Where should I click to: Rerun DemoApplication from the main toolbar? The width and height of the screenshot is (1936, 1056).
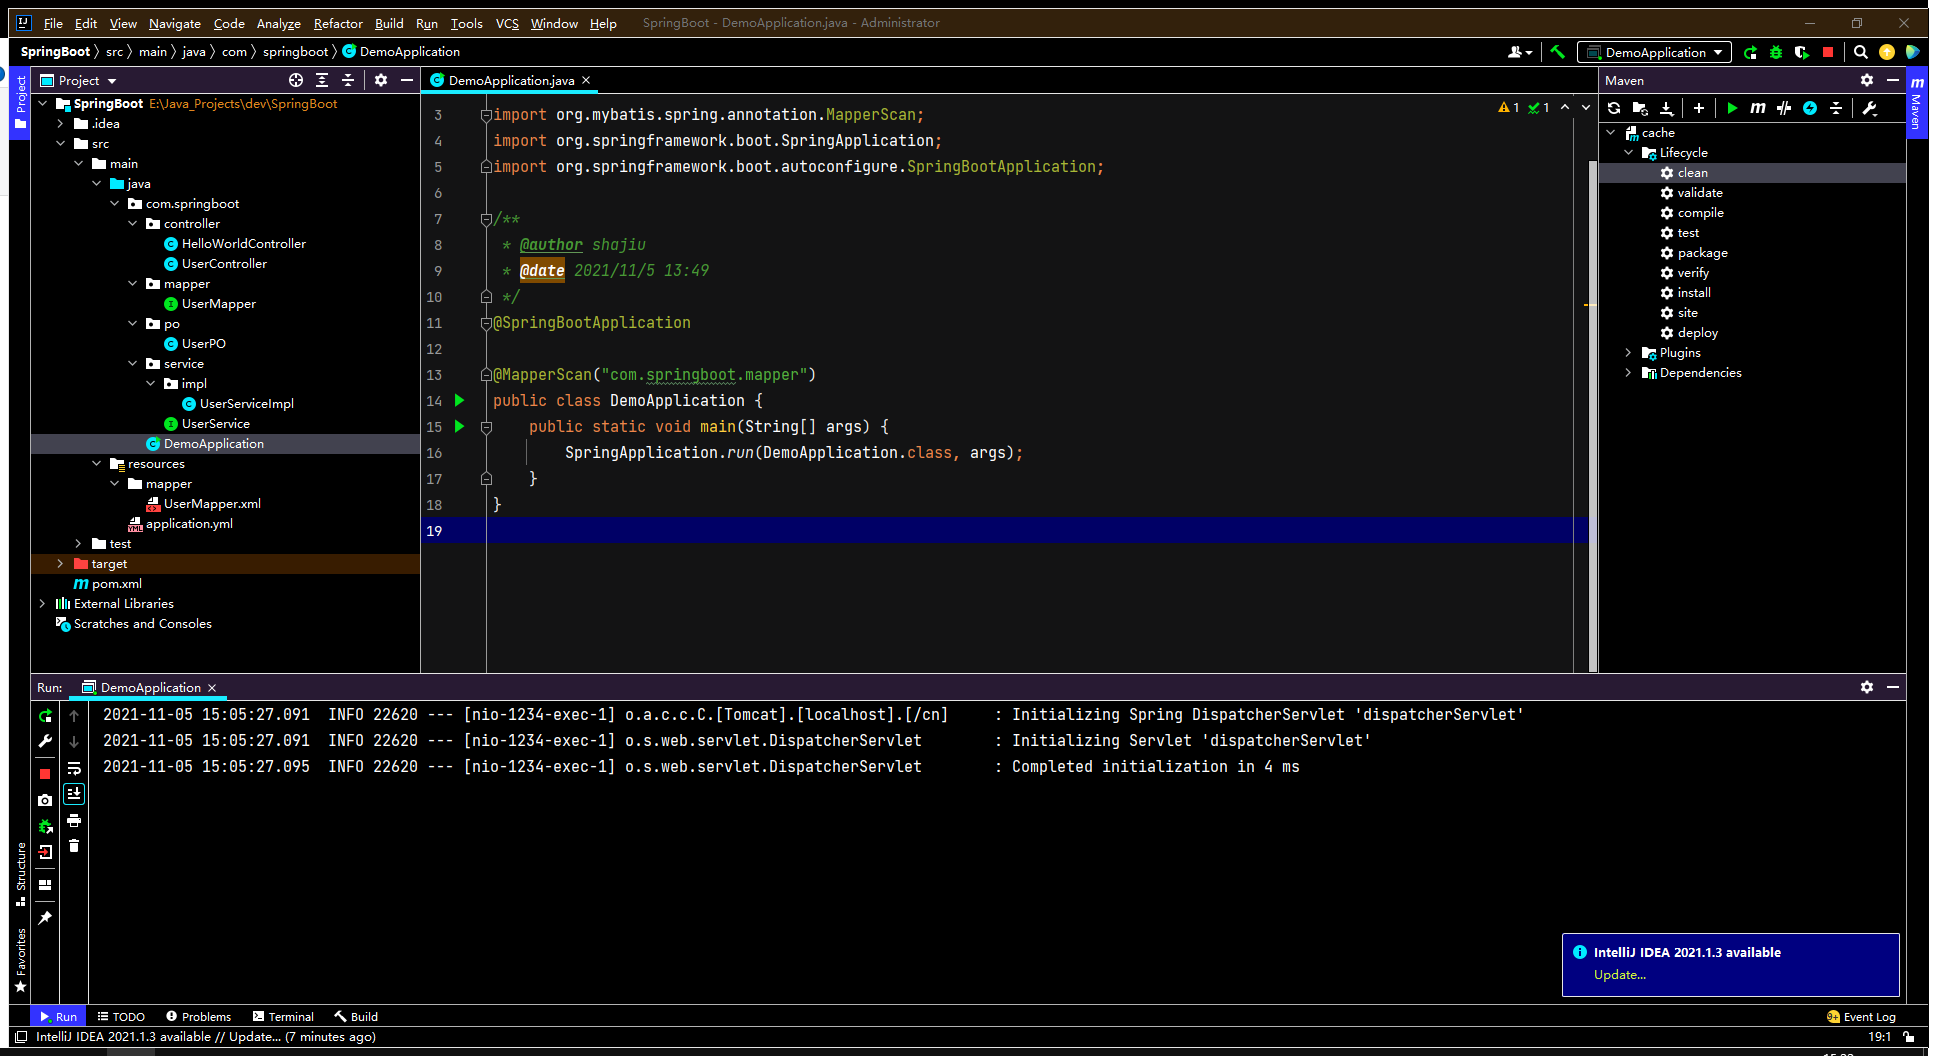click(x=1750, y=52)
